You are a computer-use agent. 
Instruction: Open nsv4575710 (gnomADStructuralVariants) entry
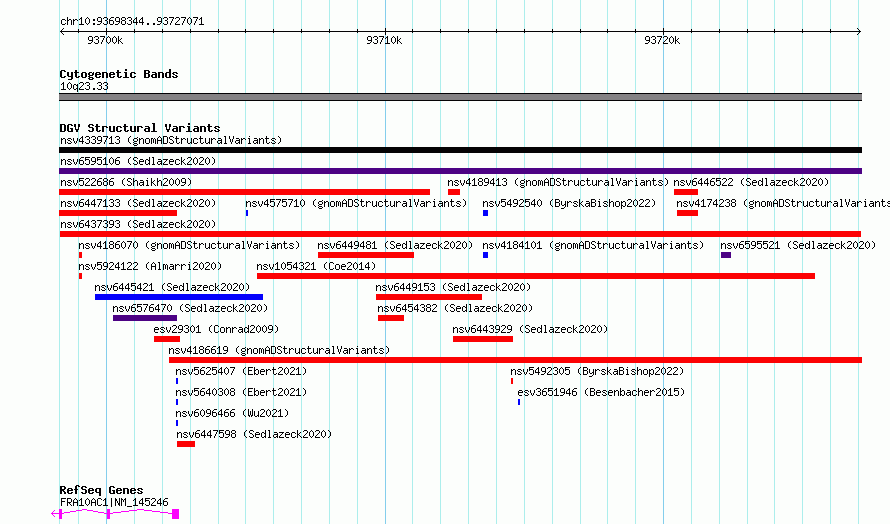click(356, 203)
